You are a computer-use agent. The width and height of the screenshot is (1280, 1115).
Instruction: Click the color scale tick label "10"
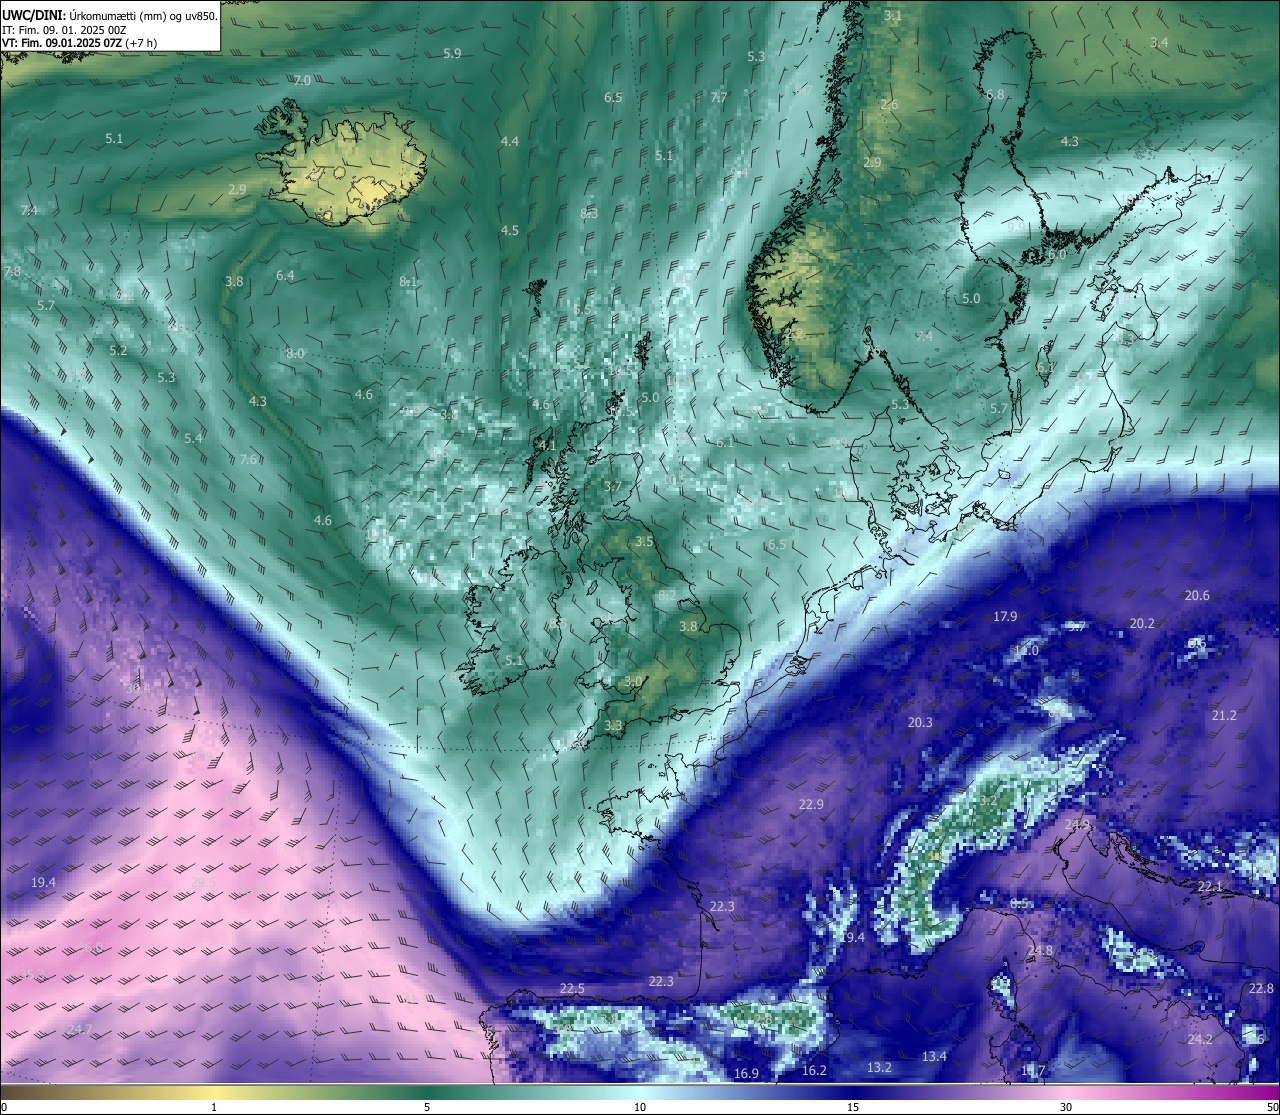tap(640, 1107)
